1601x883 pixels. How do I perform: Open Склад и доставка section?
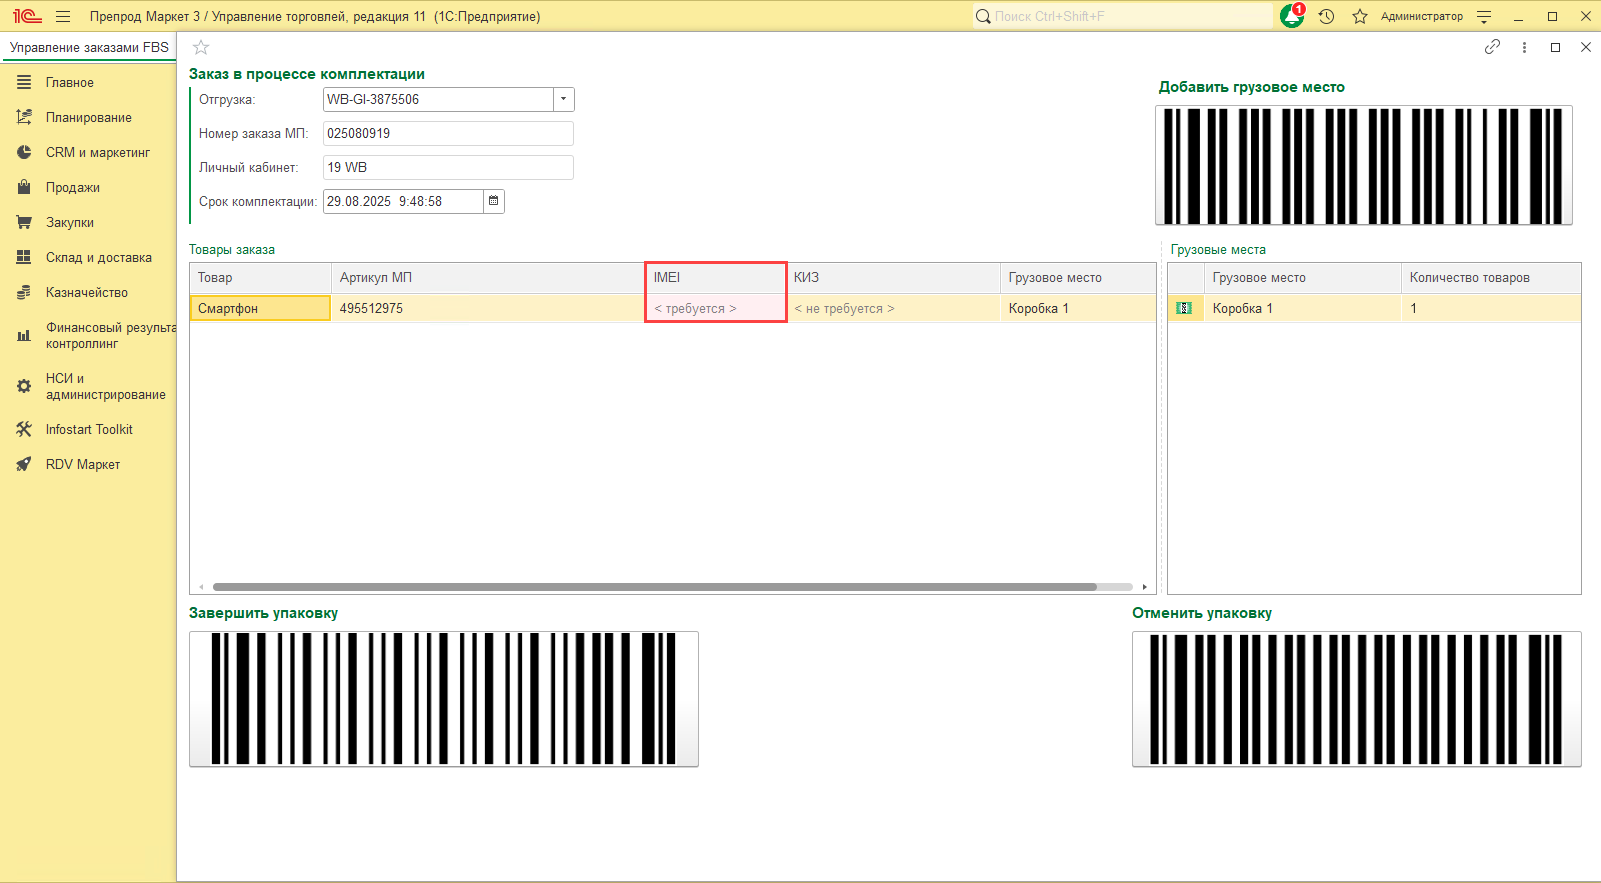[99, 257]
